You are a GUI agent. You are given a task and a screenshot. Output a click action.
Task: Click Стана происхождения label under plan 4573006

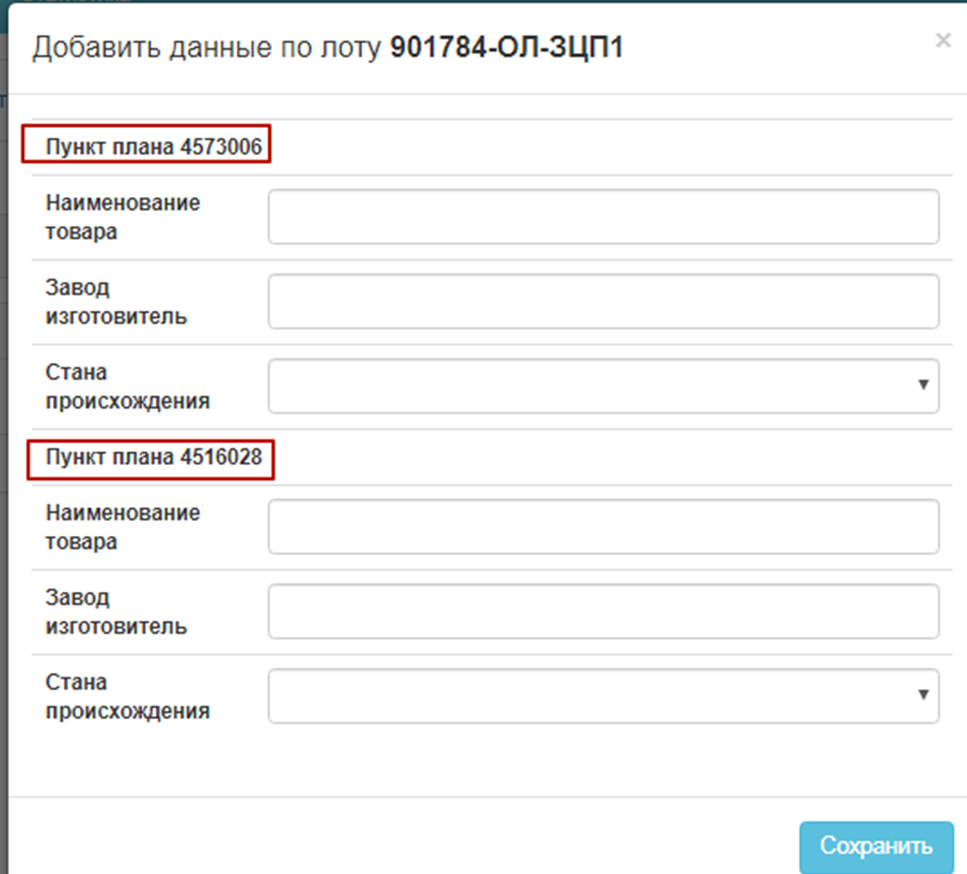tap(128, 386)
